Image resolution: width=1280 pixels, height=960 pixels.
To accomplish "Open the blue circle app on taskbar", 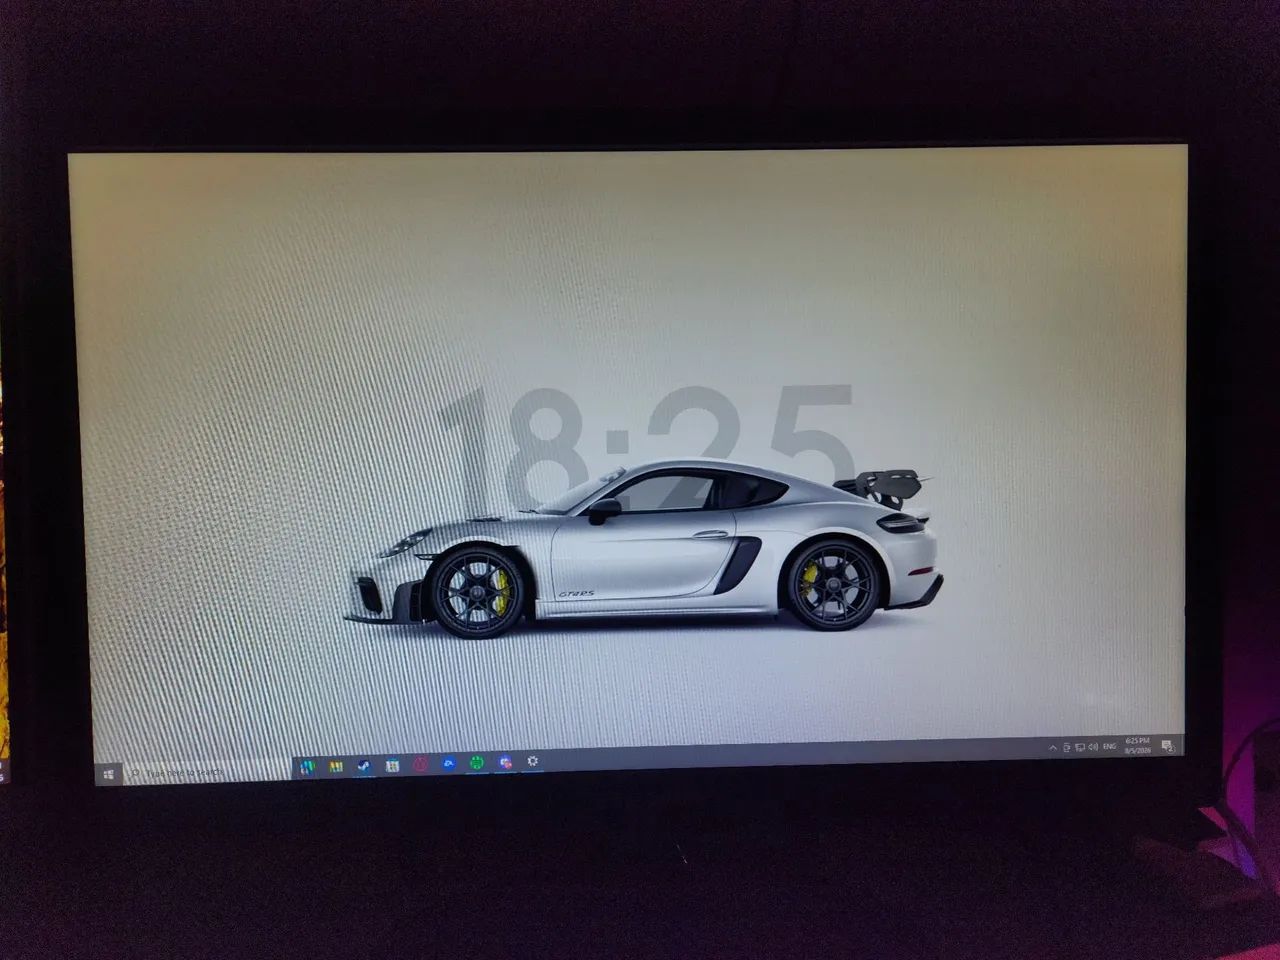I will point(449,763).
